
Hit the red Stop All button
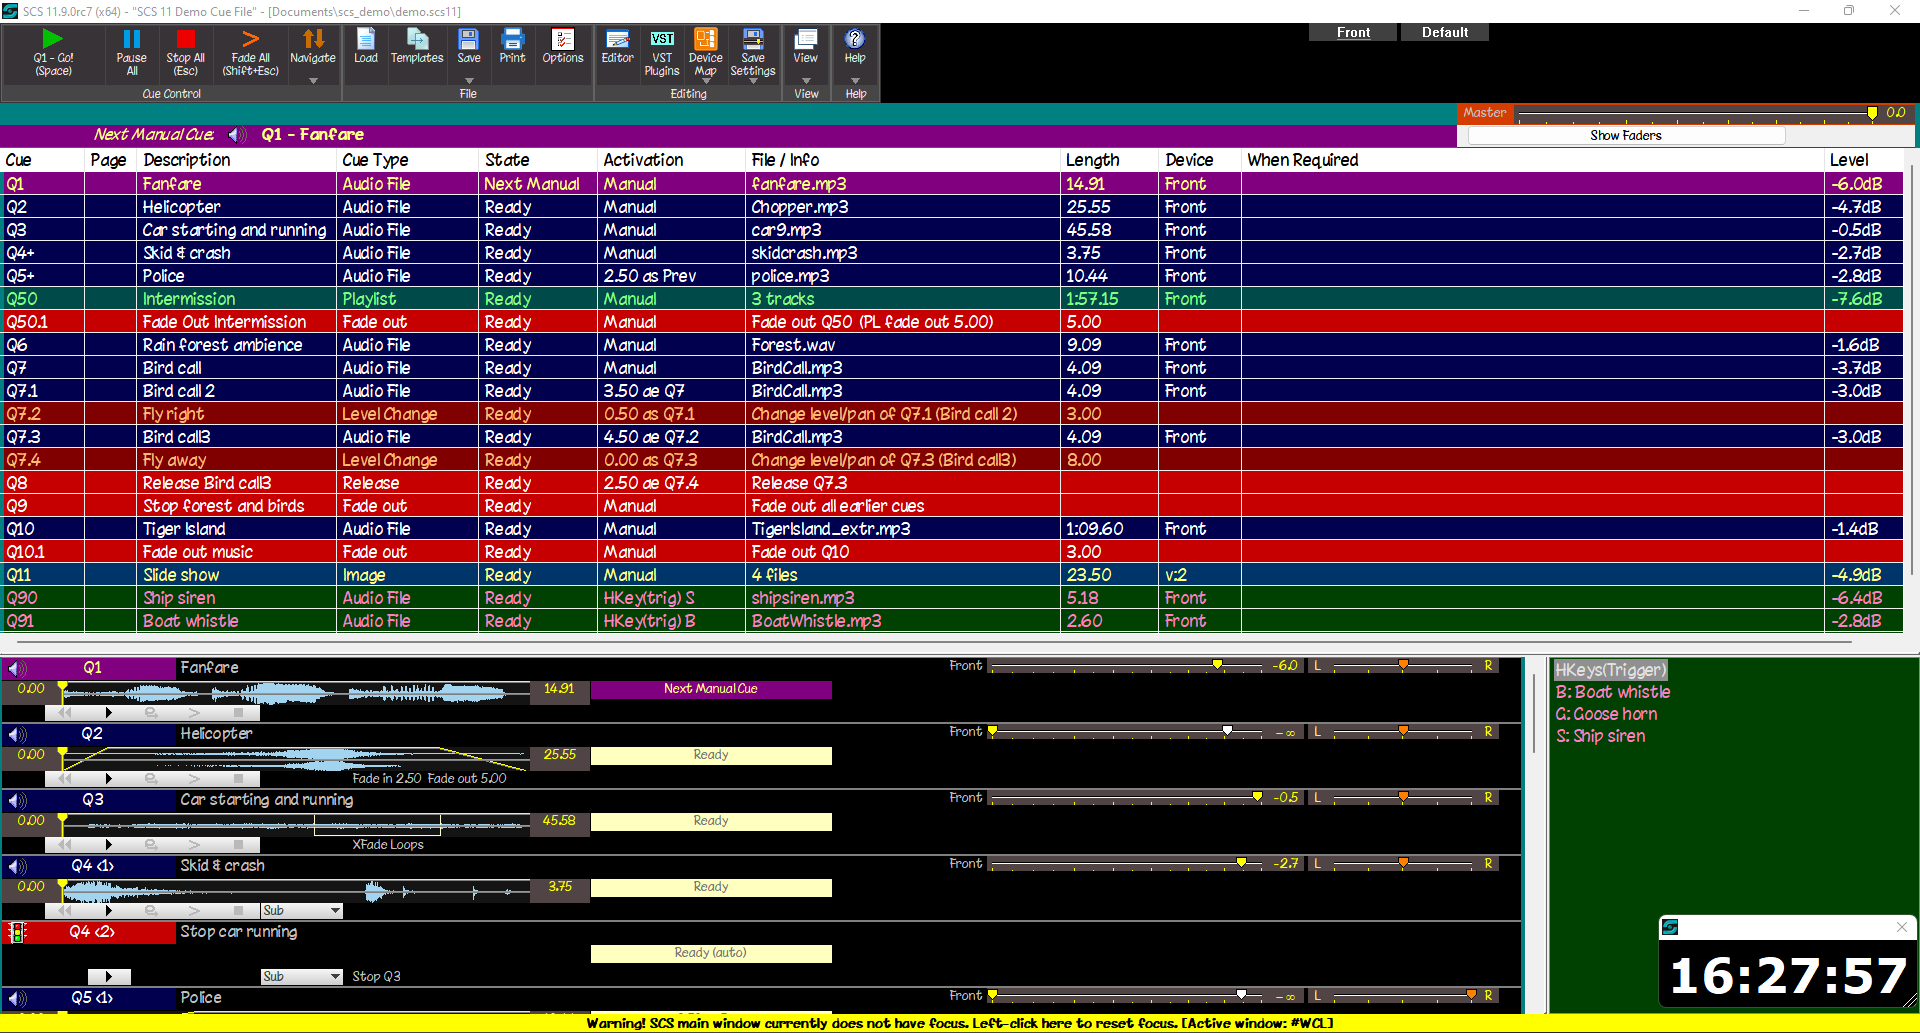point(185,52)
